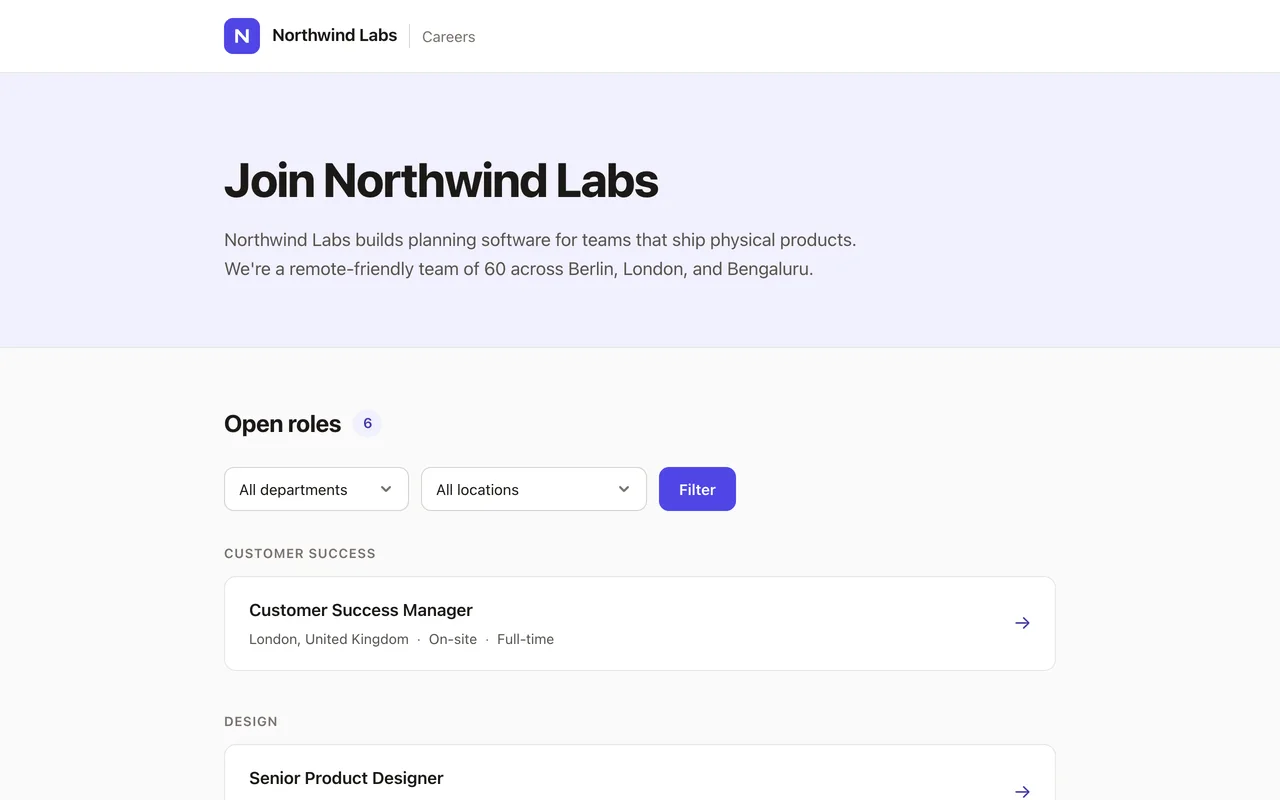Click the DESIGN section label
Screen dimensions: 1280x800
(x=251, y=721)
